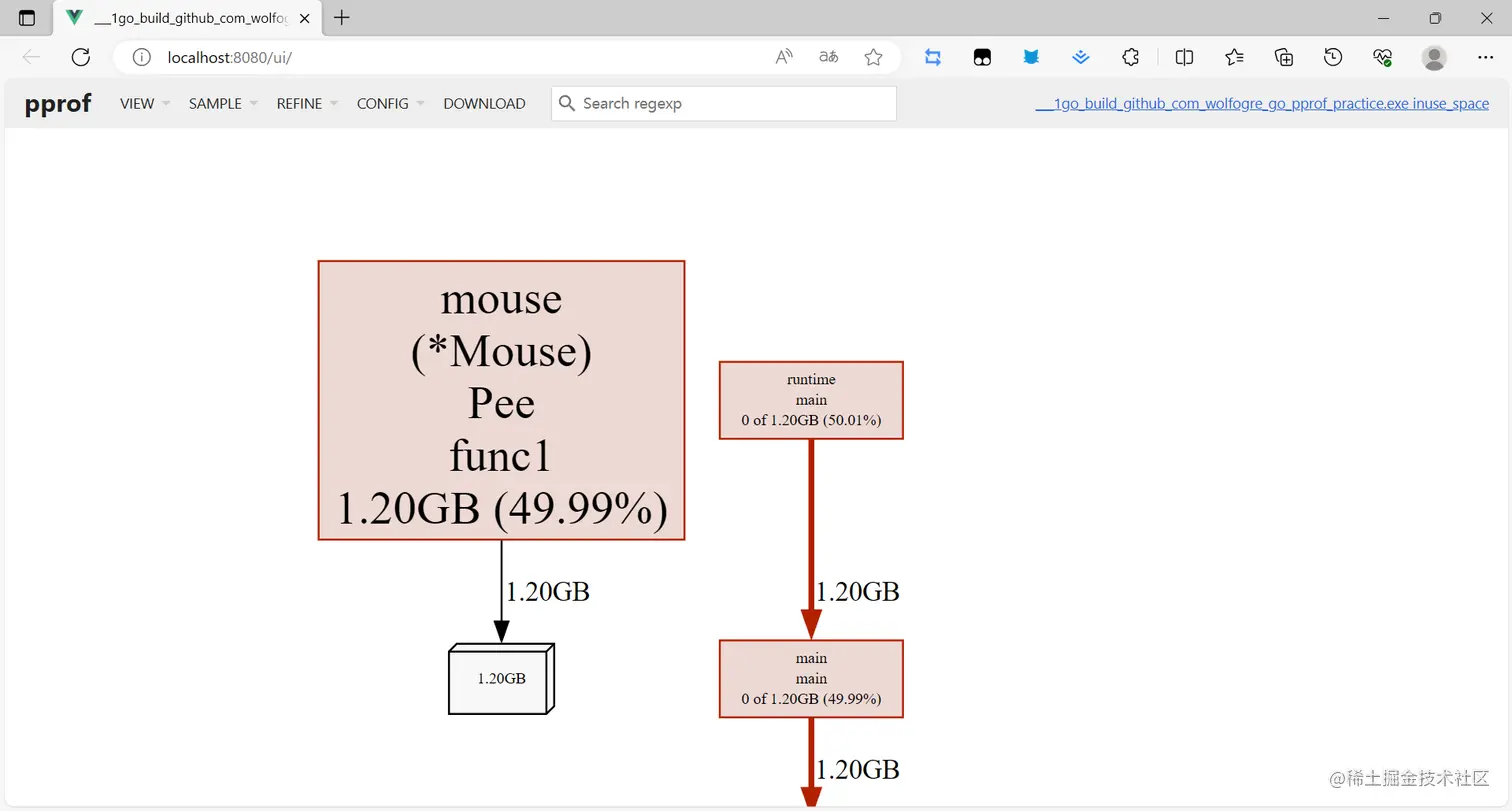Click the 1.20GB label below main main

[858, 770]
